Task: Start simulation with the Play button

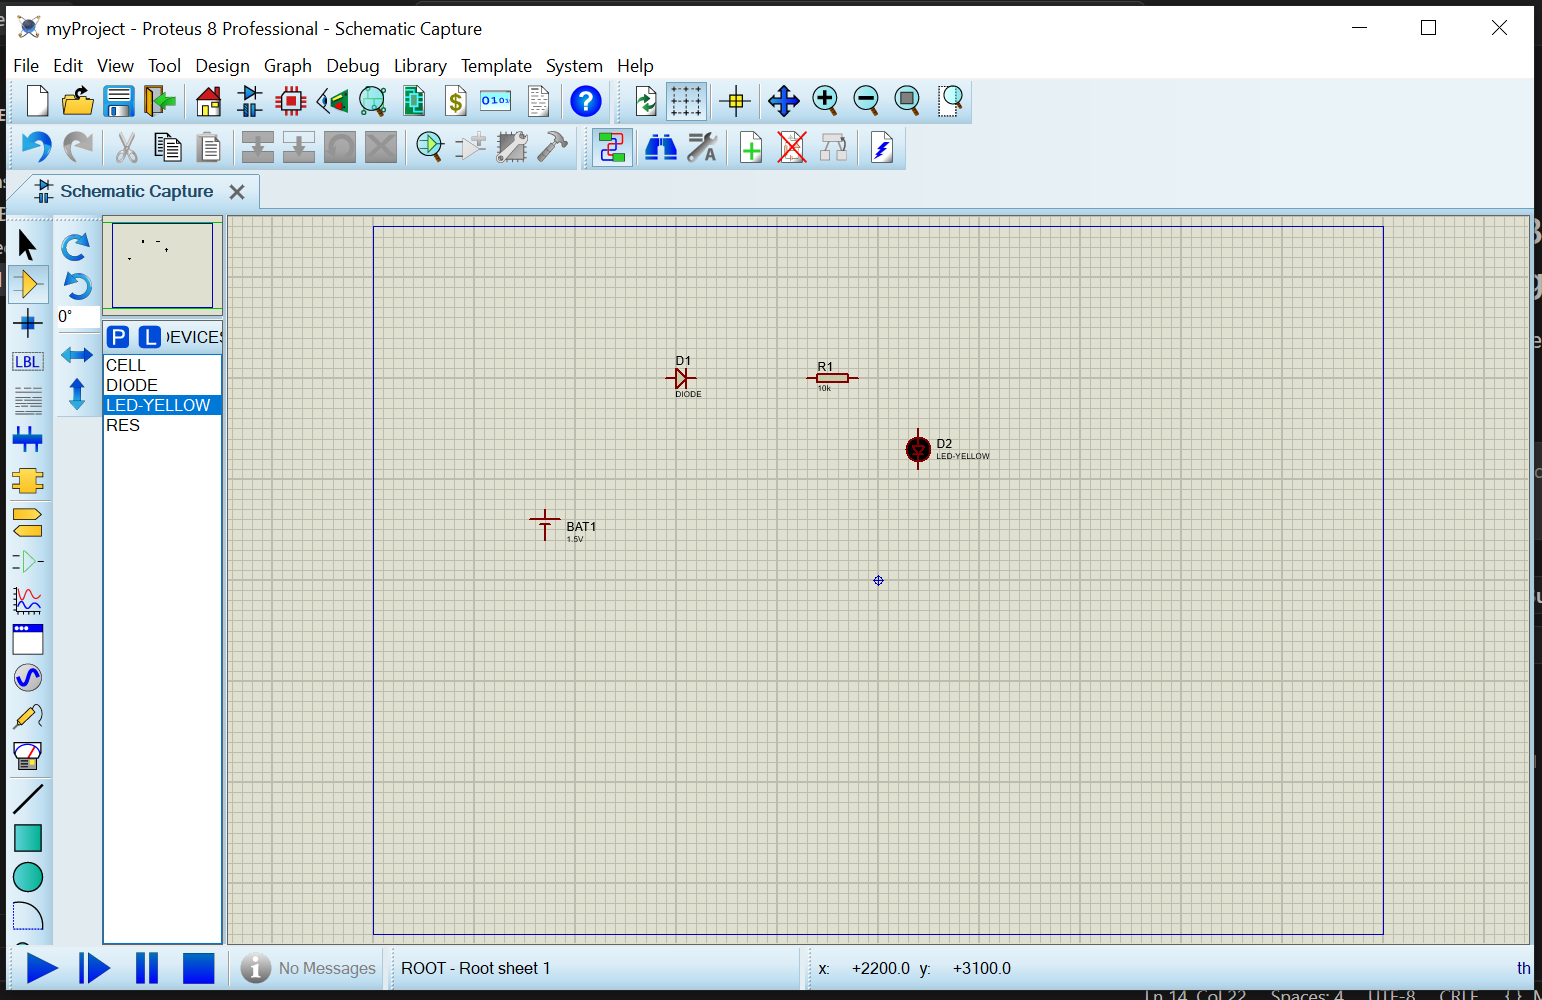Action: coord(41,968)
